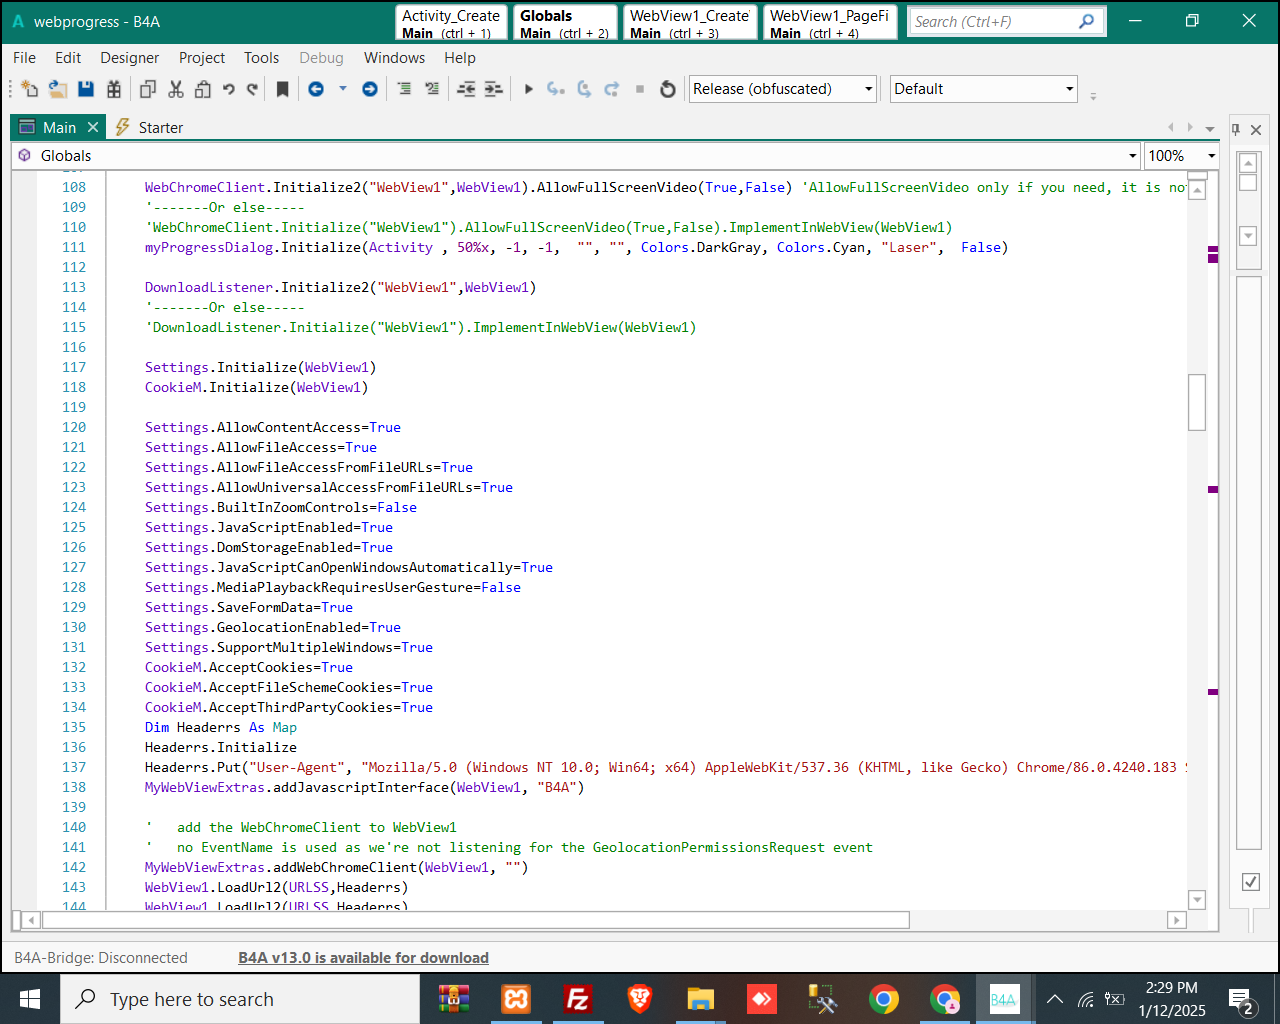Screen dimensions: 1280x1024
Task: Click the Cut scissors icon
Action: [x=176, y=89]
